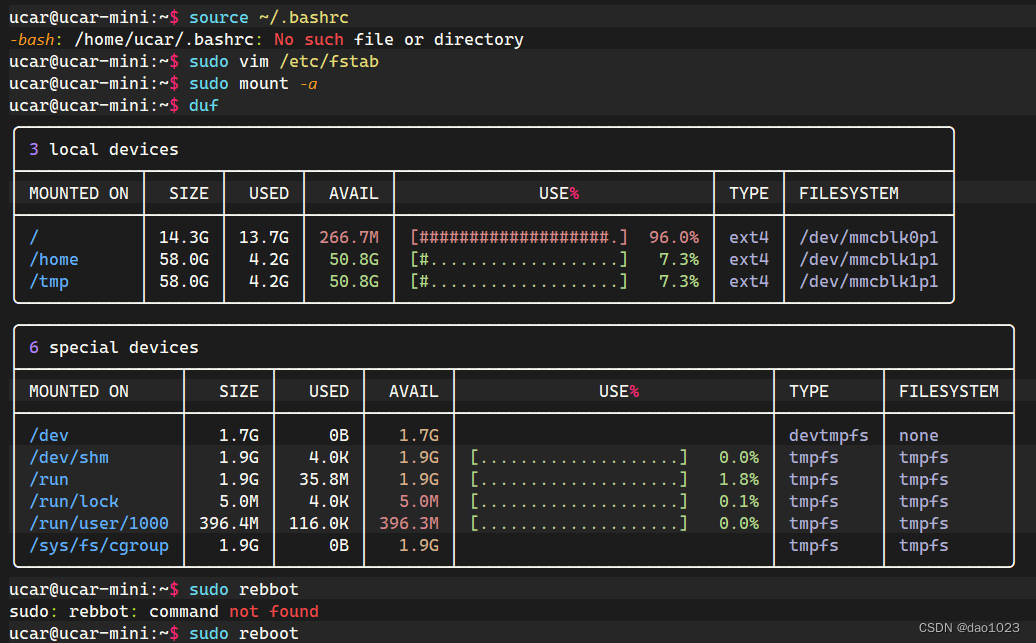Click the USED header in local devices table
Screen dimensions: 1036x643
(269, 194)
